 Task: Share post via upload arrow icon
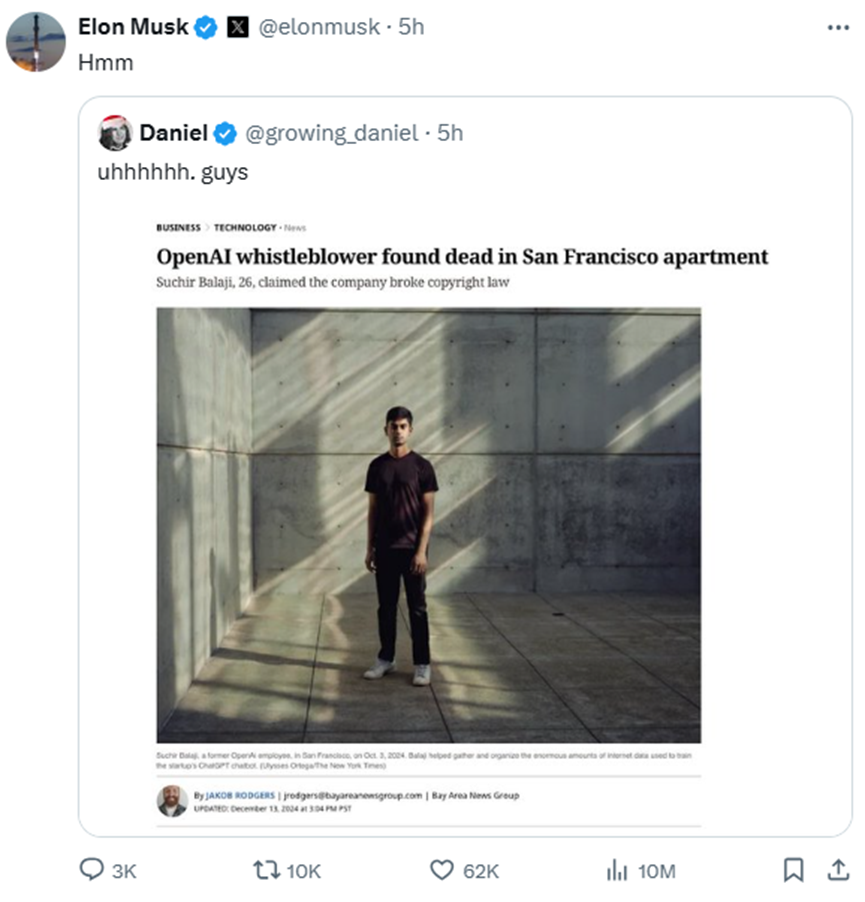[837, 871]
